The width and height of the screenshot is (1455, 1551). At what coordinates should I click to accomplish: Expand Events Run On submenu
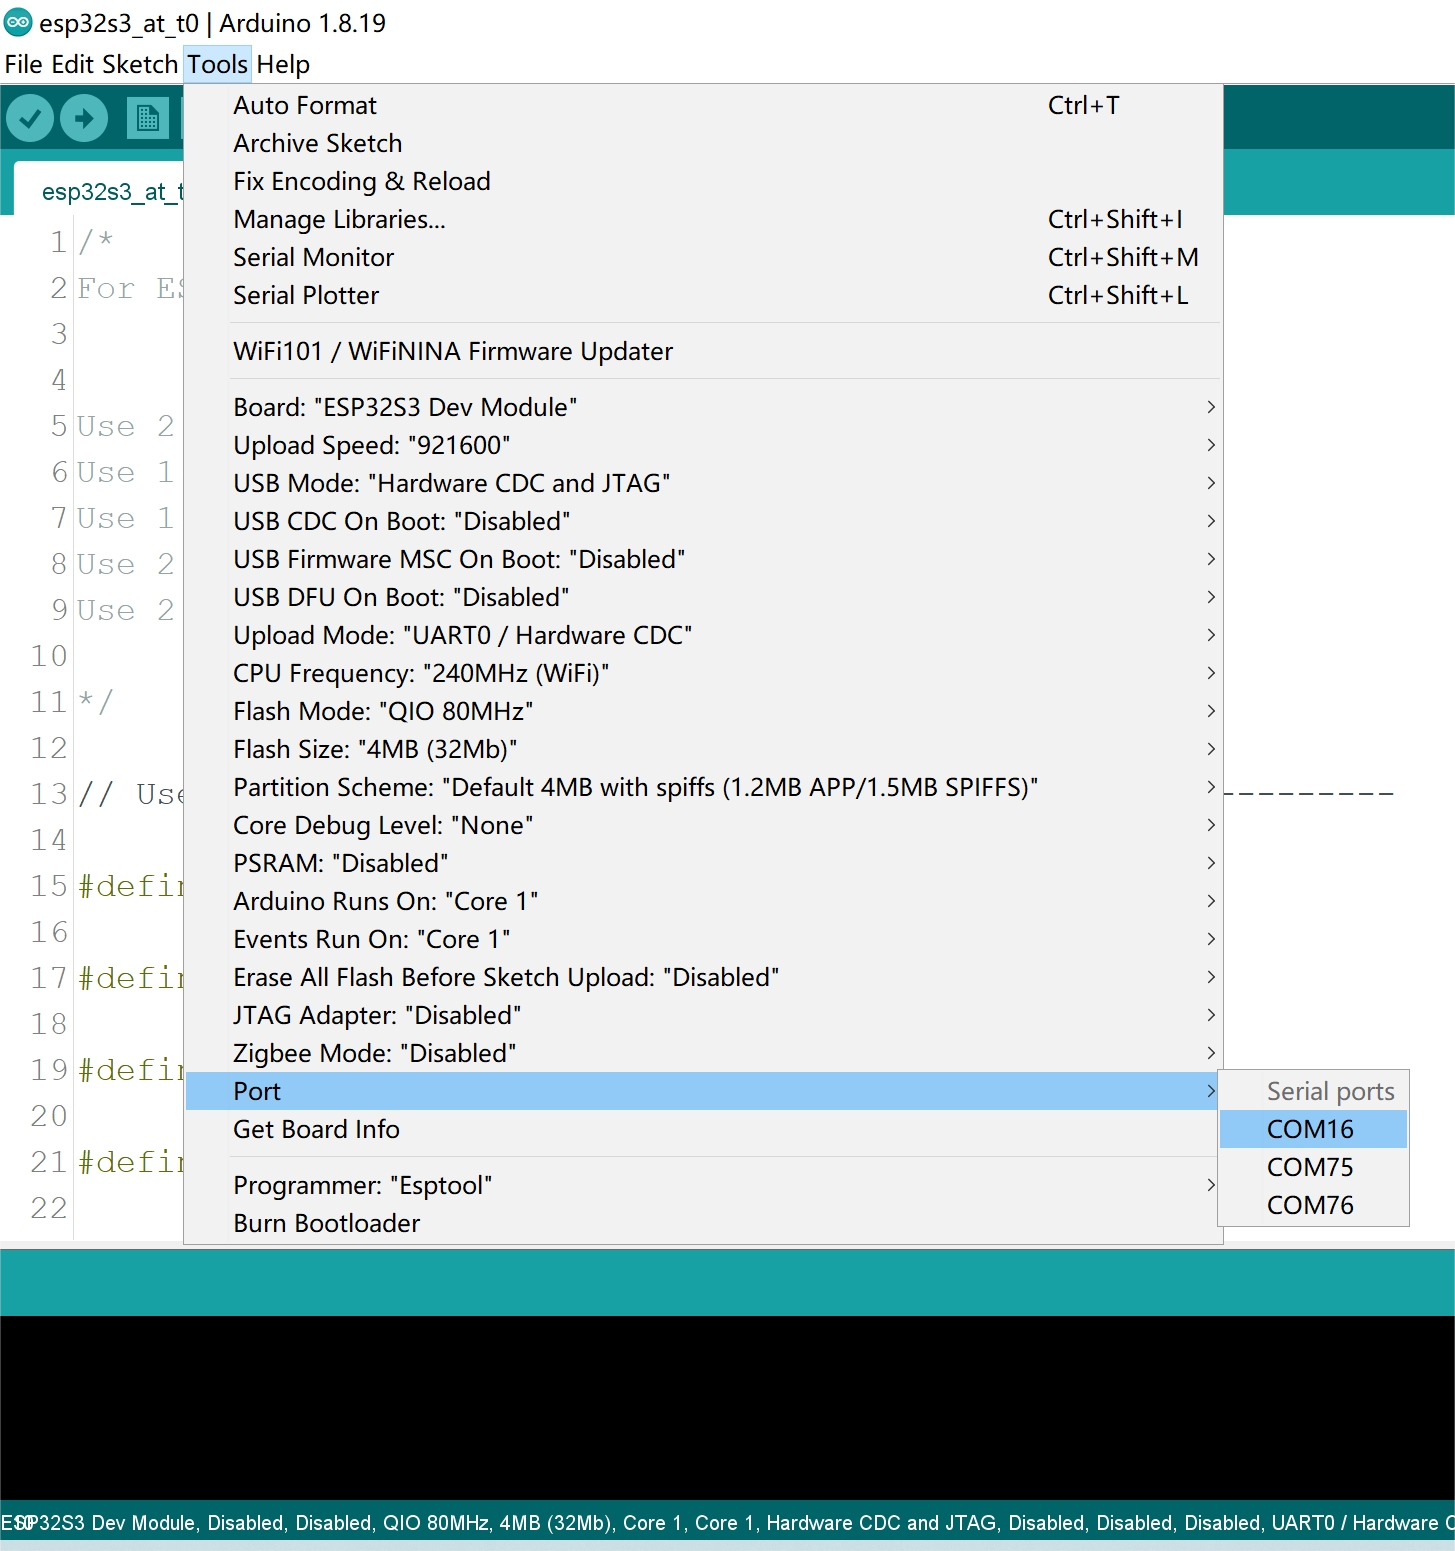(x=704, y=939)
